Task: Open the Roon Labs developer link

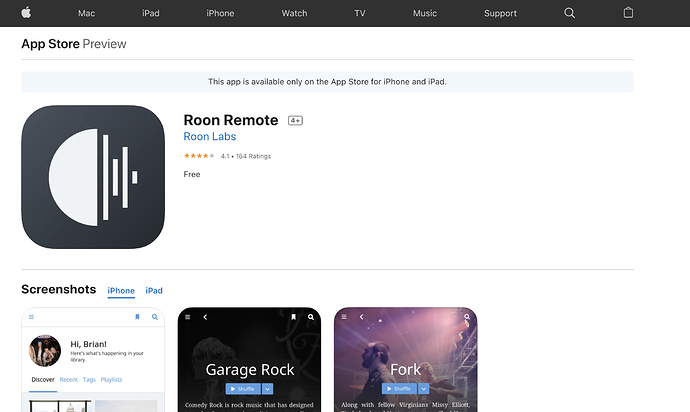Action: click(x=209, y=136)
